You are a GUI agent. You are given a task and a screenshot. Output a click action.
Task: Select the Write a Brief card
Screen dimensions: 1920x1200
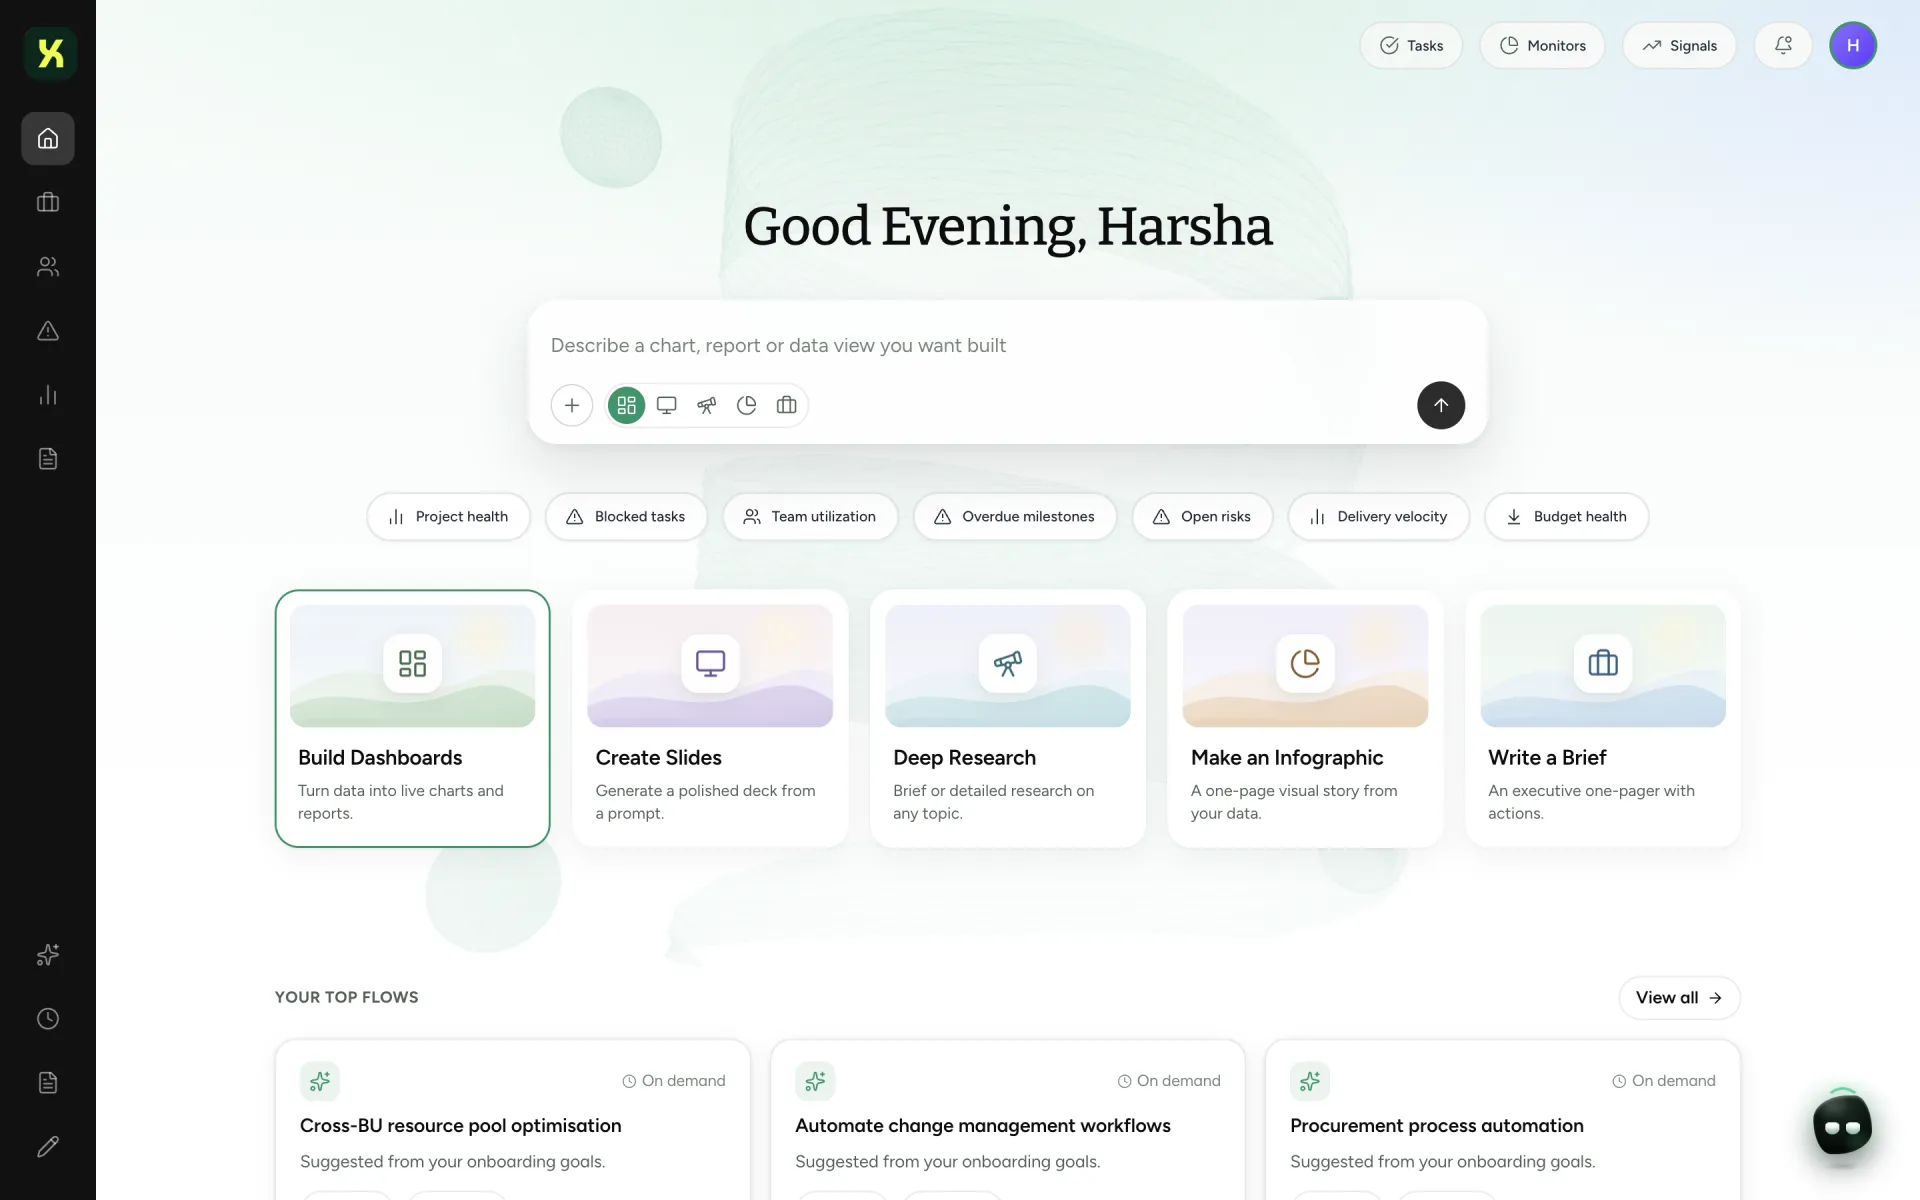point(1603,718)
